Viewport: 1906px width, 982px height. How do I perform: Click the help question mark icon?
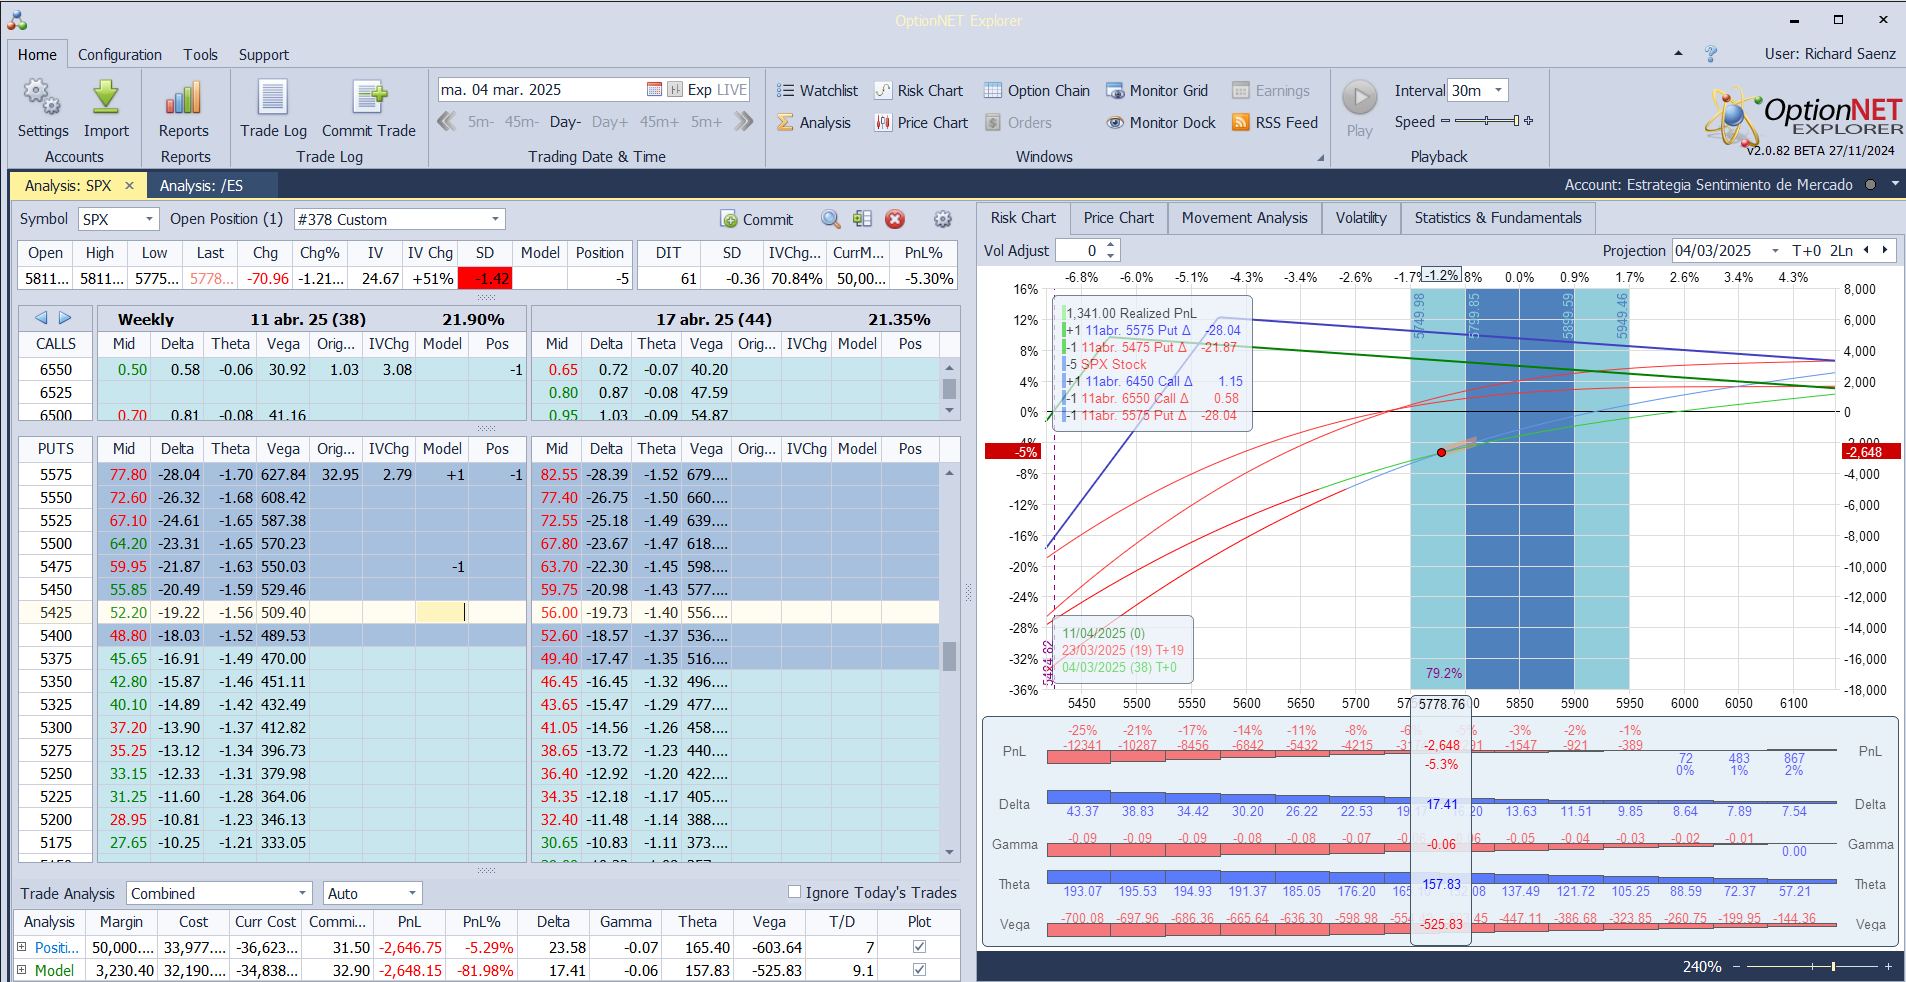pos(1711,54)
